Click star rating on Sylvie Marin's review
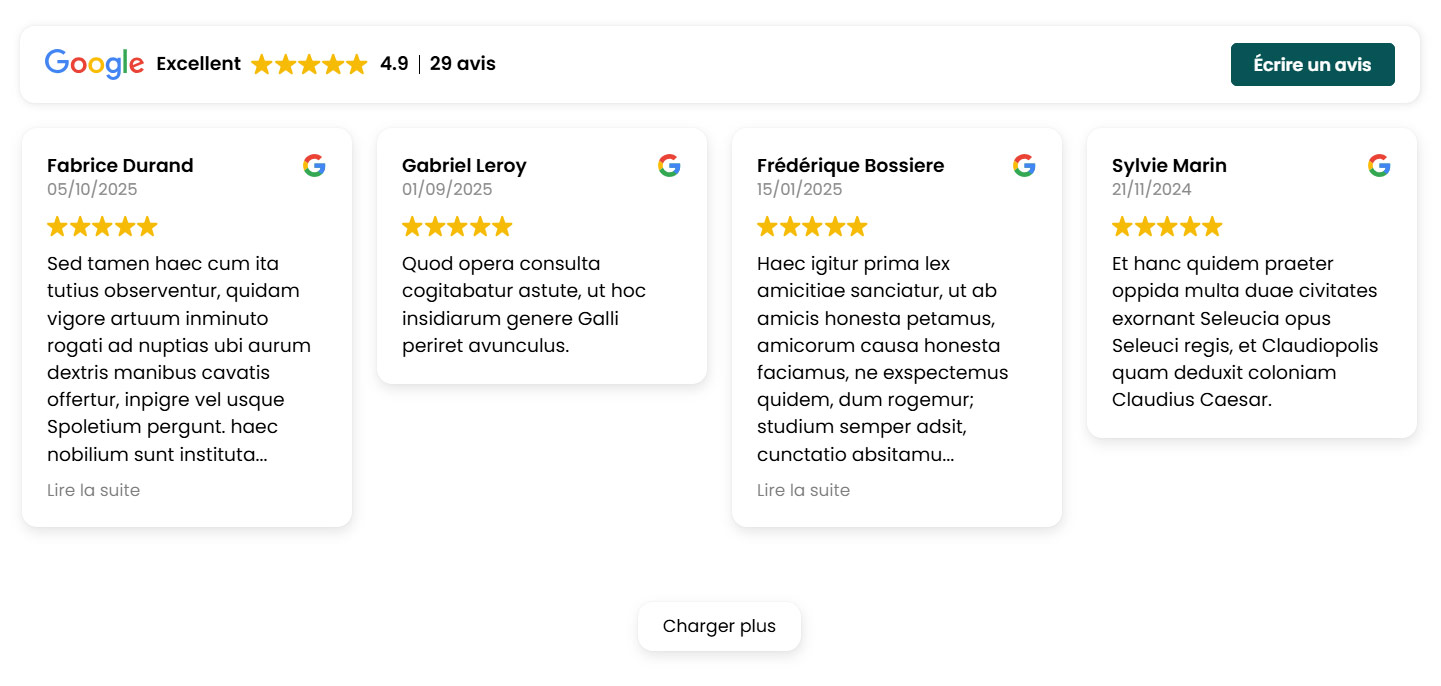1441x686 pixels. [x=1167, y=227]
